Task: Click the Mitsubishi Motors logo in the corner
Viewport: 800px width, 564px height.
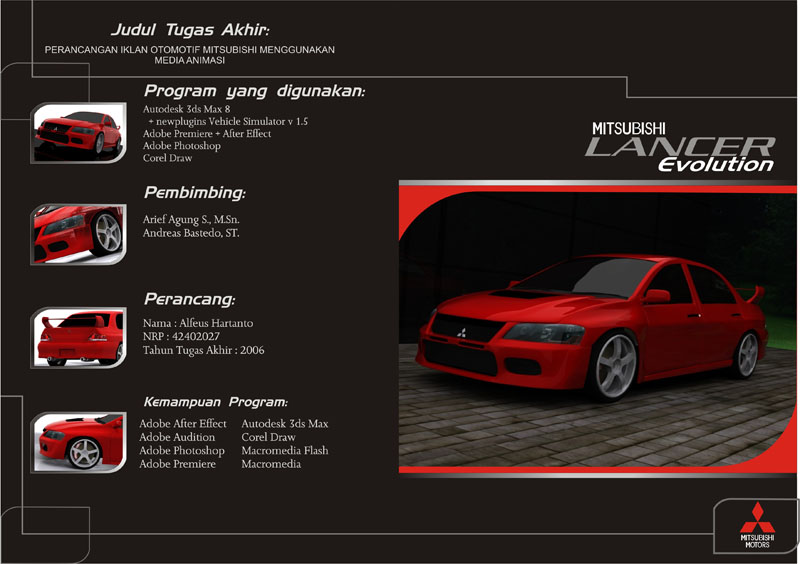Action: (x=756, y=523)
